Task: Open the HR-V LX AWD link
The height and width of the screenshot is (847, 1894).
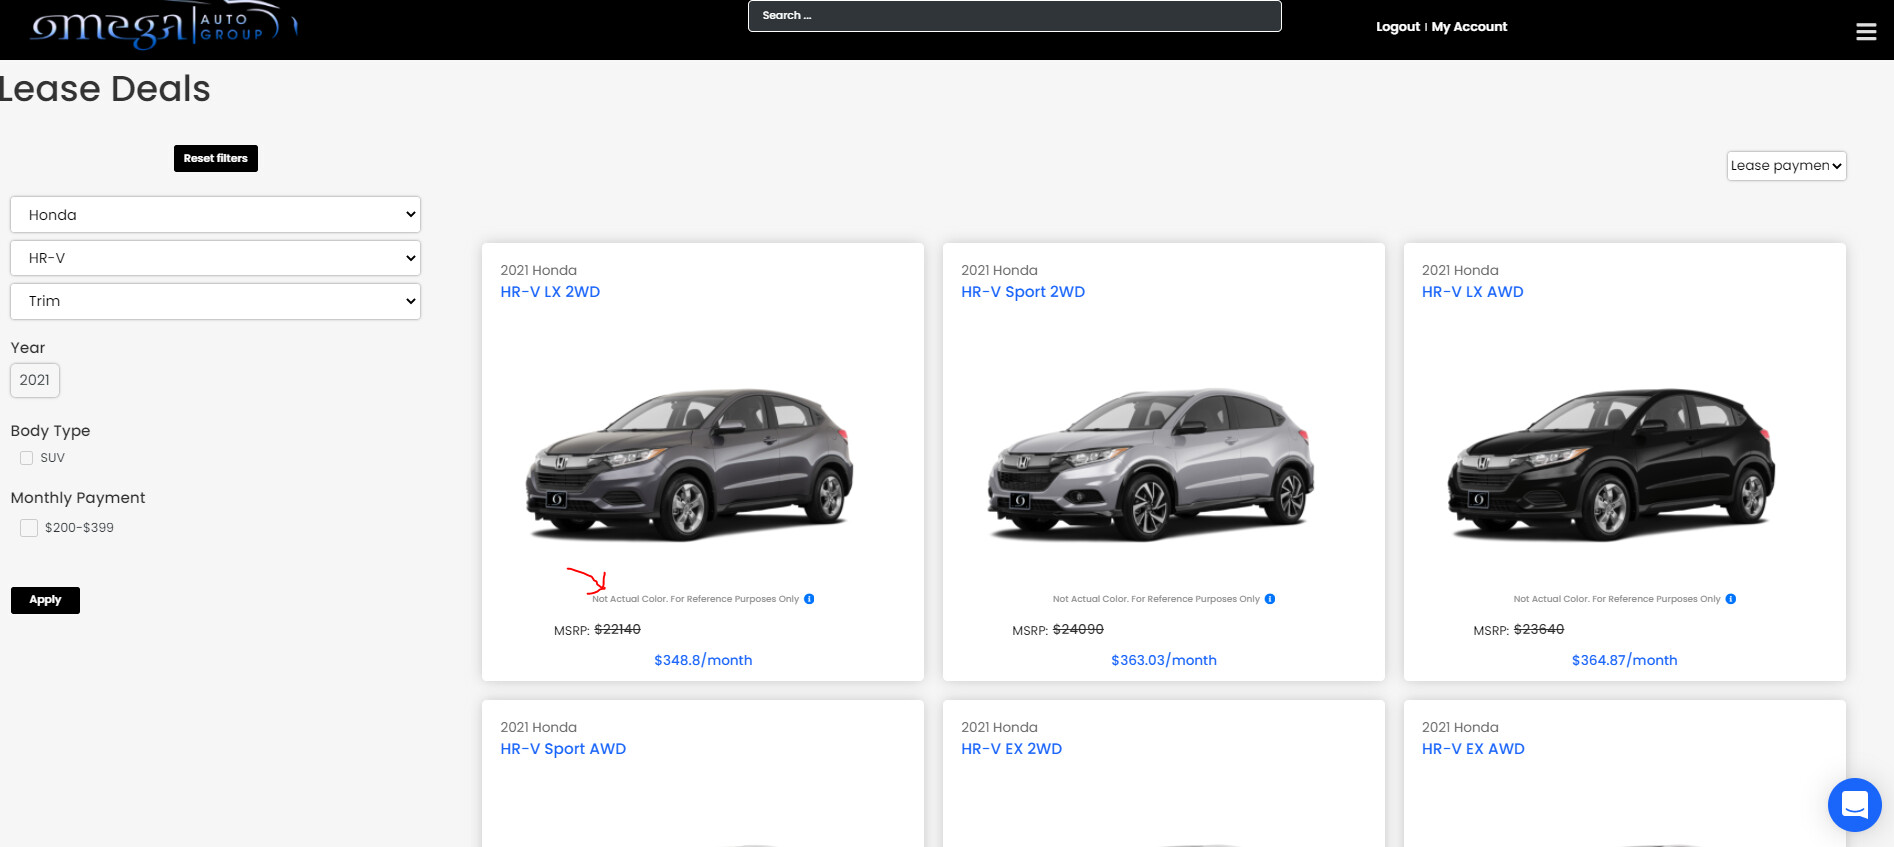Action: (1473, 292)
